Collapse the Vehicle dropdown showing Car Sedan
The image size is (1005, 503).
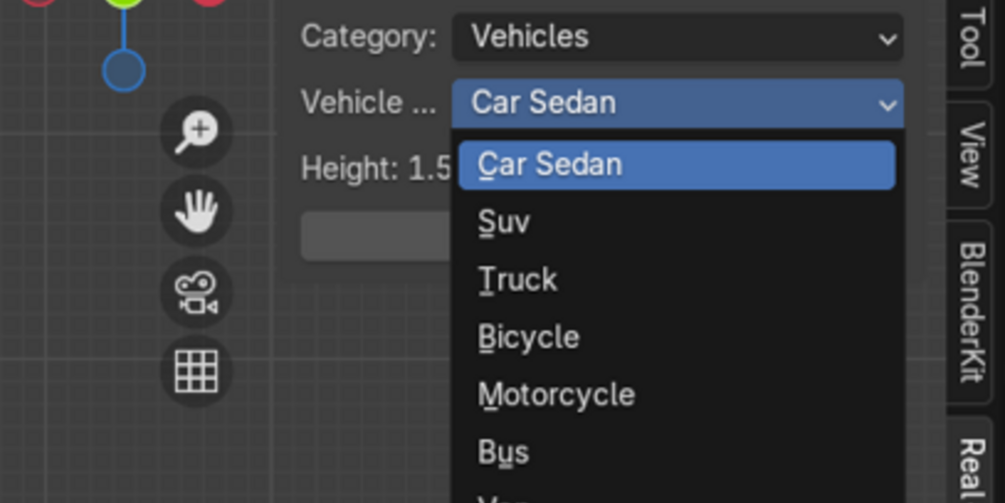click(x=678, y=103)
